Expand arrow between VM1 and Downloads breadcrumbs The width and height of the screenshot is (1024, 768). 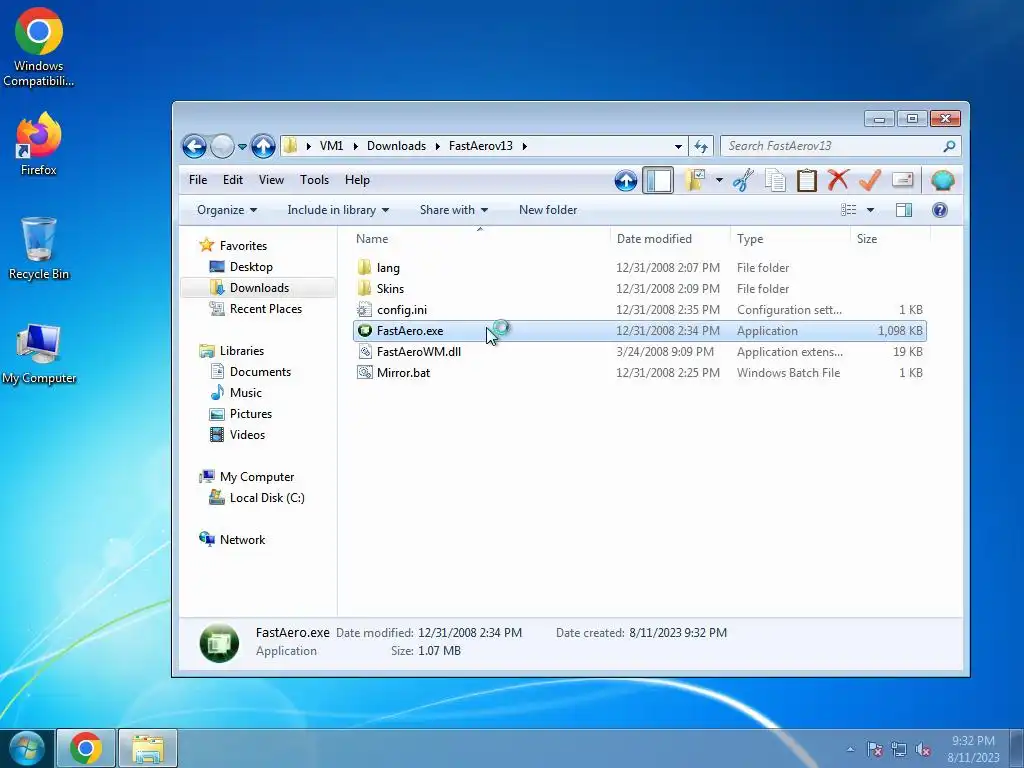(355, 146)
